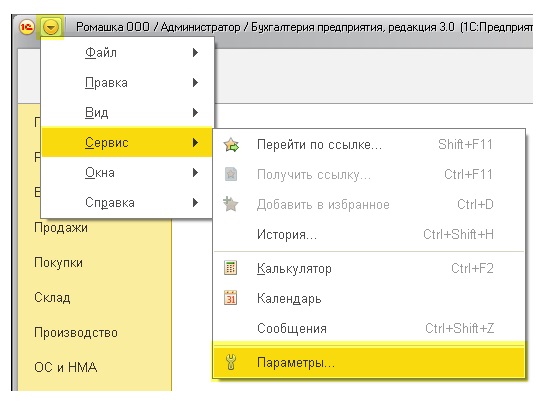Expand the Окна submenu arrow

tap(195, 173)
